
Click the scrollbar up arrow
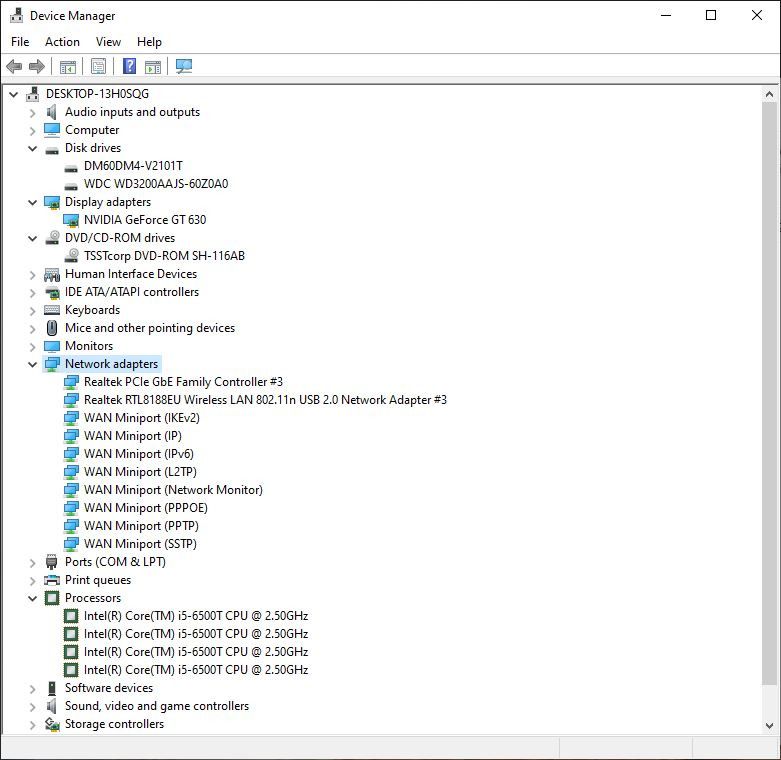(x=770, y=94)
